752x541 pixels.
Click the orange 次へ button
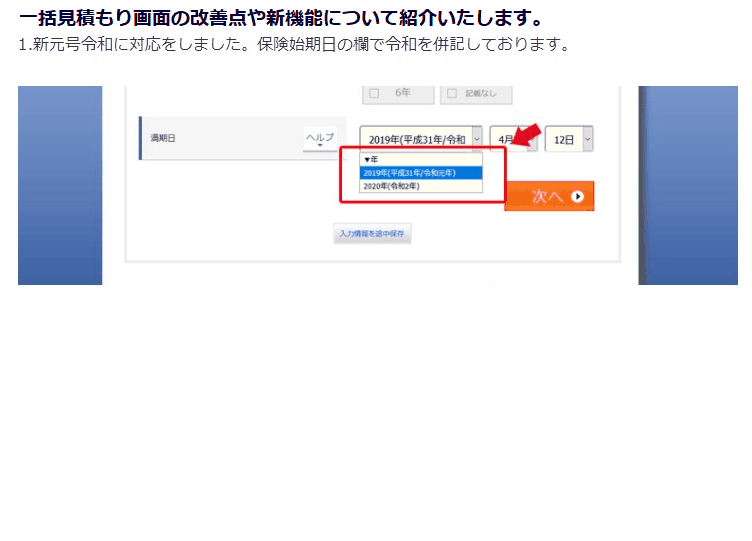point(549,196)
